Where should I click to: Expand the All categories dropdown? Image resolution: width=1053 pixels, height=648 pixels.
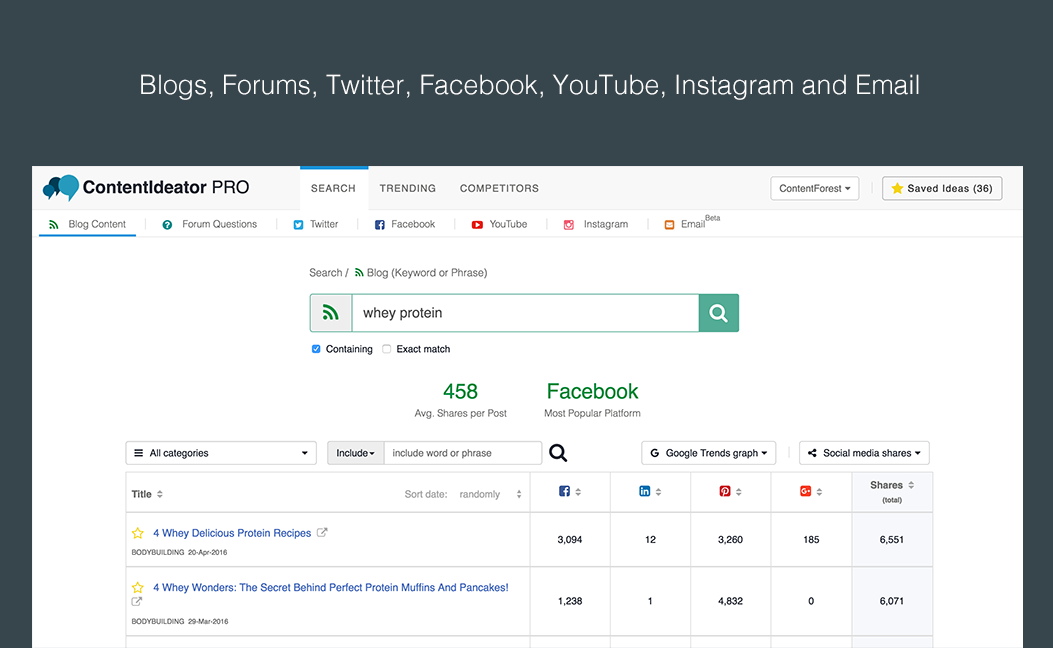(221, 453)
